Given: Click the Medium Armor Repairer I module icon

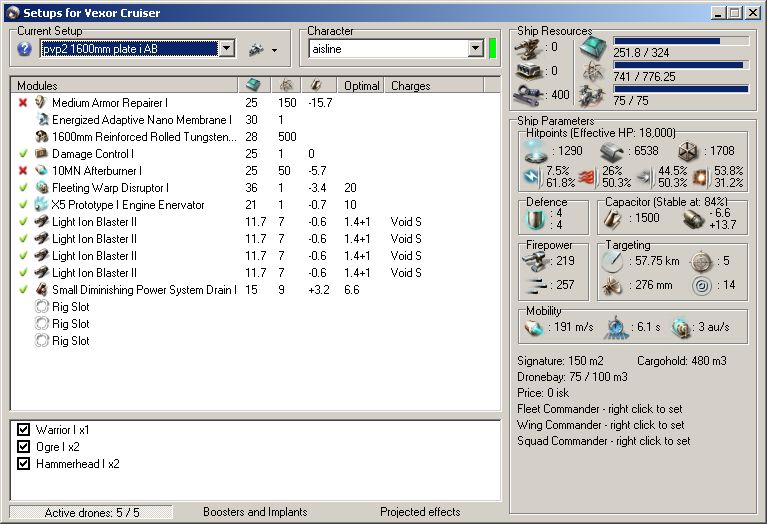Looking at the screenshot, I should [41, 102].
